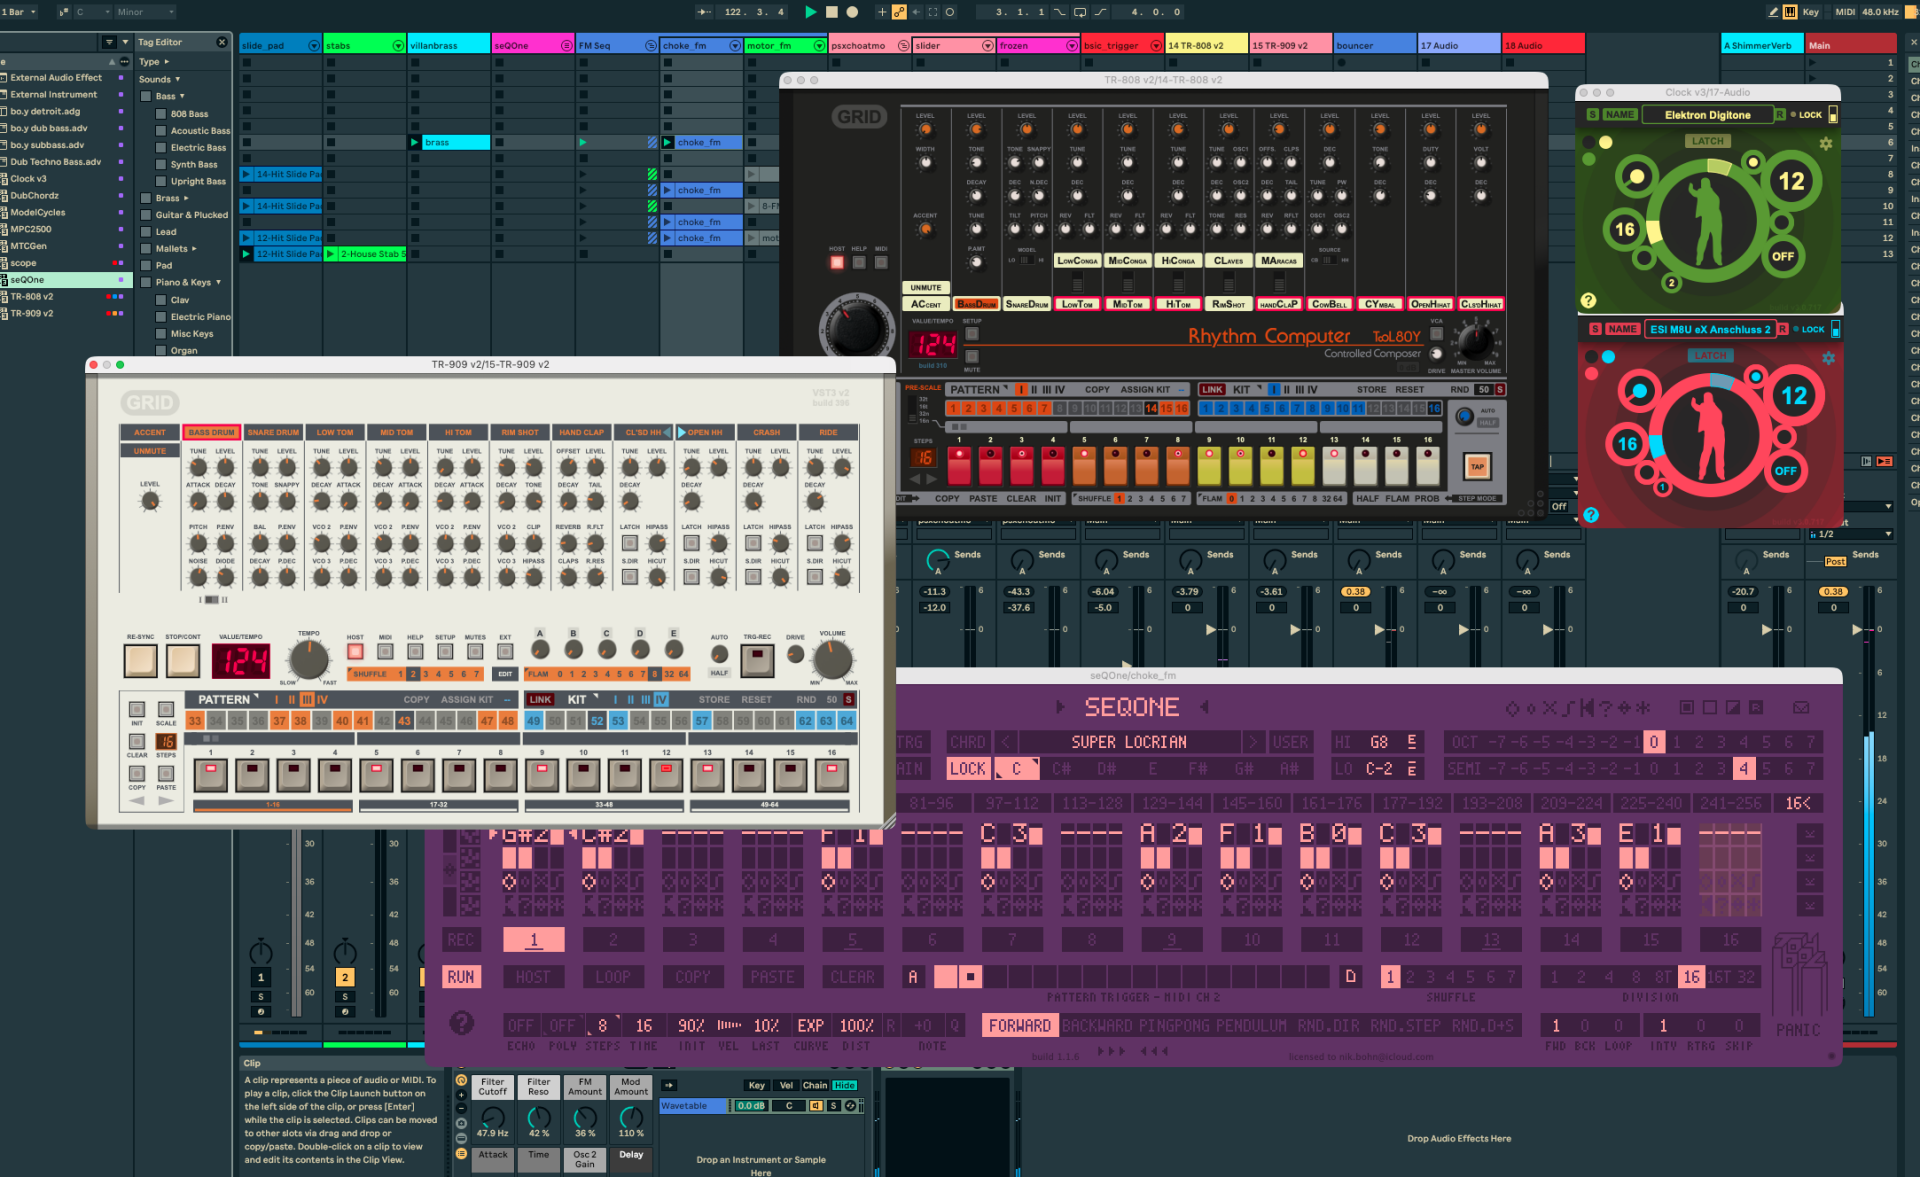The image size is (1920, 1177).
Task: Arm the transport Record button
Action: click(852, 12)
